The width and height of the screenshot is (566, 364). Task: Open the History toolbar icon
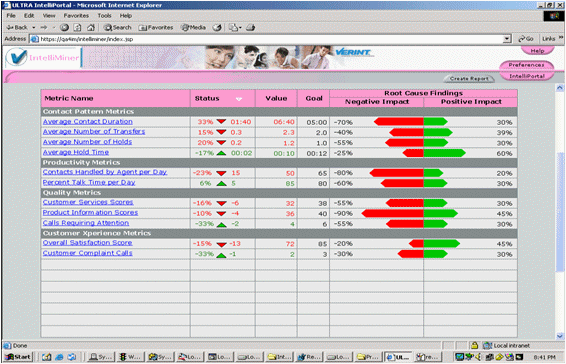tap(217, 27)
